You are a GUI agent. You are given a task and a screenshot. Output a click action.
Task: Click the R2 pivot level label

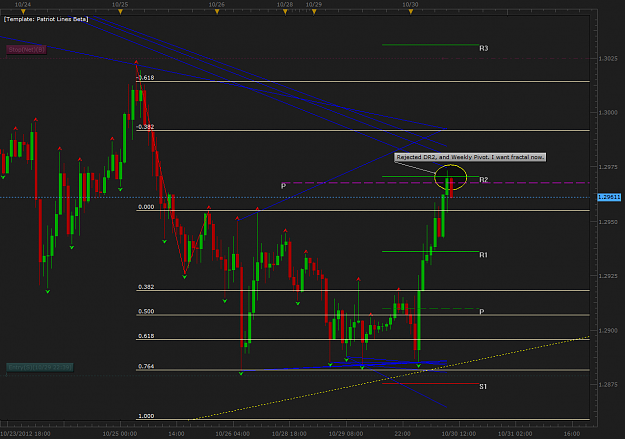point(483,179)
